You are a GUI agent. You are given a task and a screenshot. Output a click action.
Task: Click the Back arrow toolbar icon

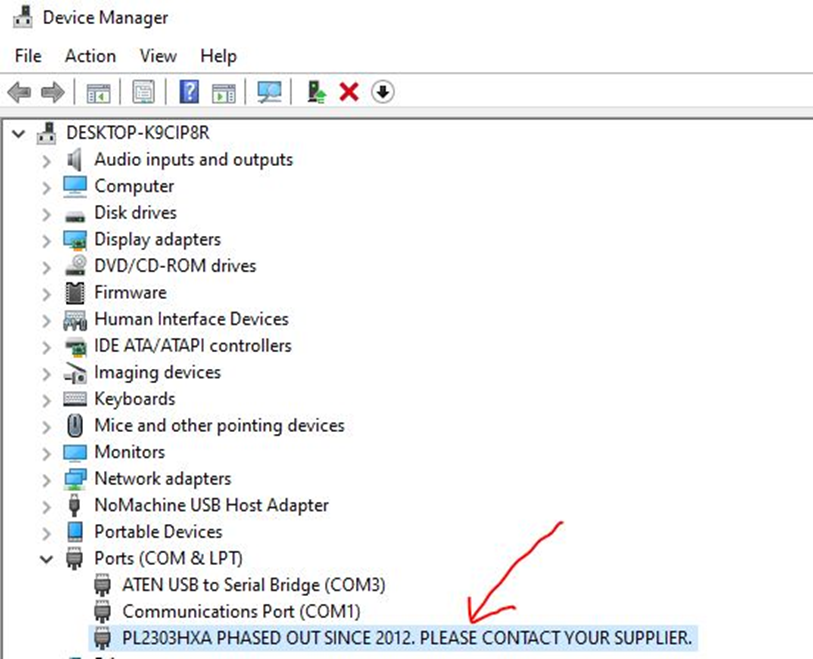pos(19,93)
